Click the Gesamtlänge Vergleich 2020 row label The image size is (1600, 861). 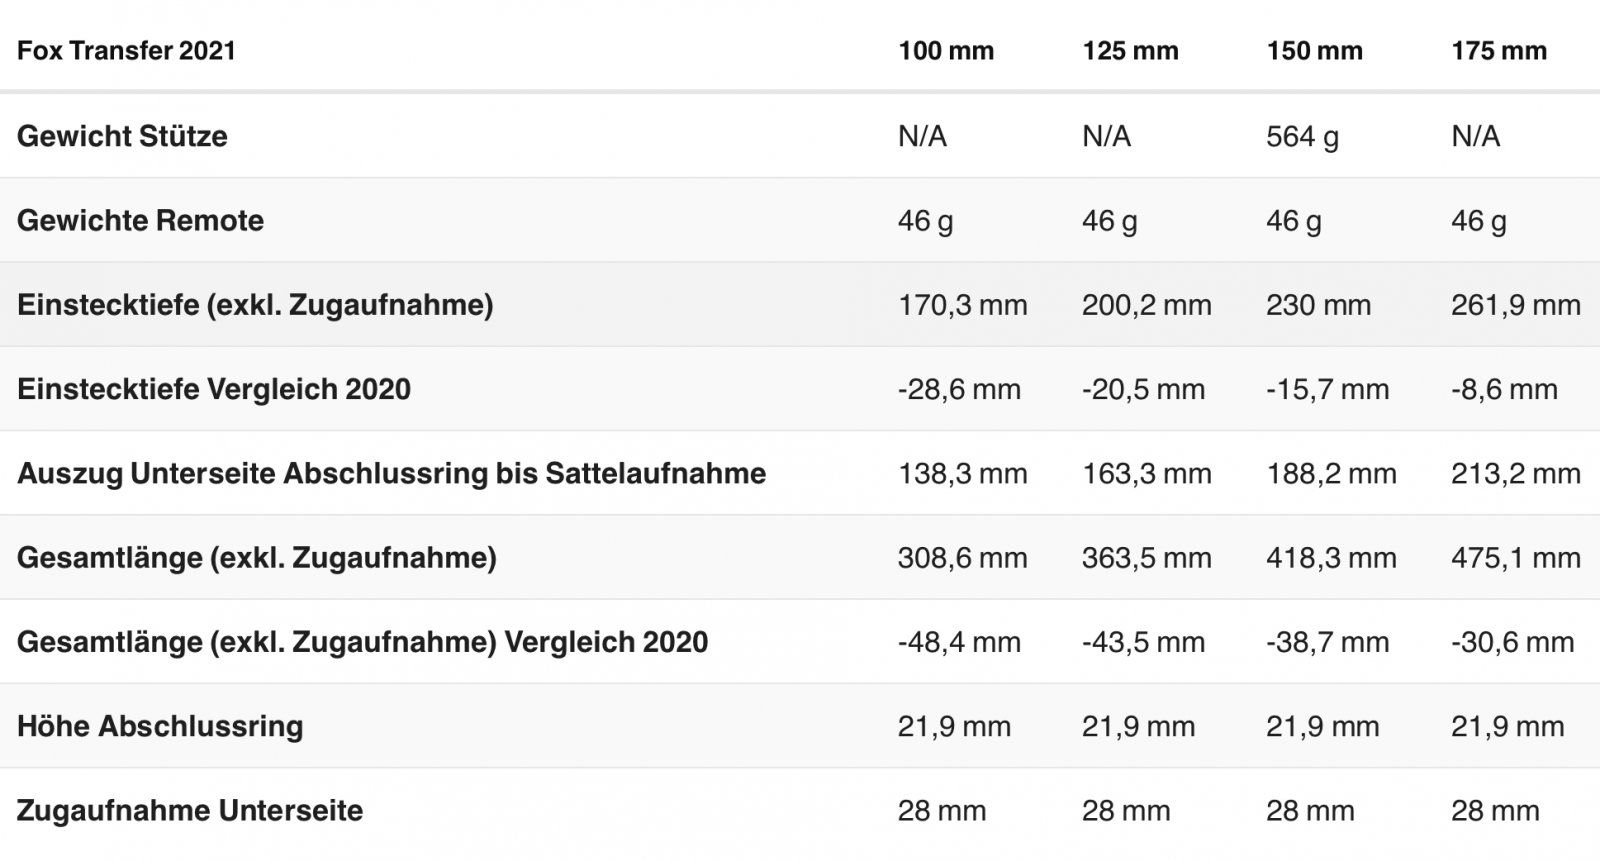(x=362, y=642)
